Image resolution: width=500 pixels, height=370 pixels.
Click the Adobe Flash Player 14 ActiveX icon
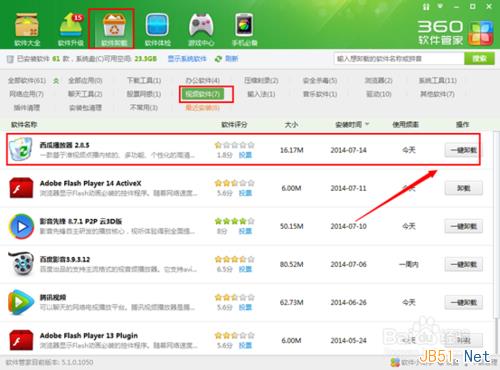point(21,188)
